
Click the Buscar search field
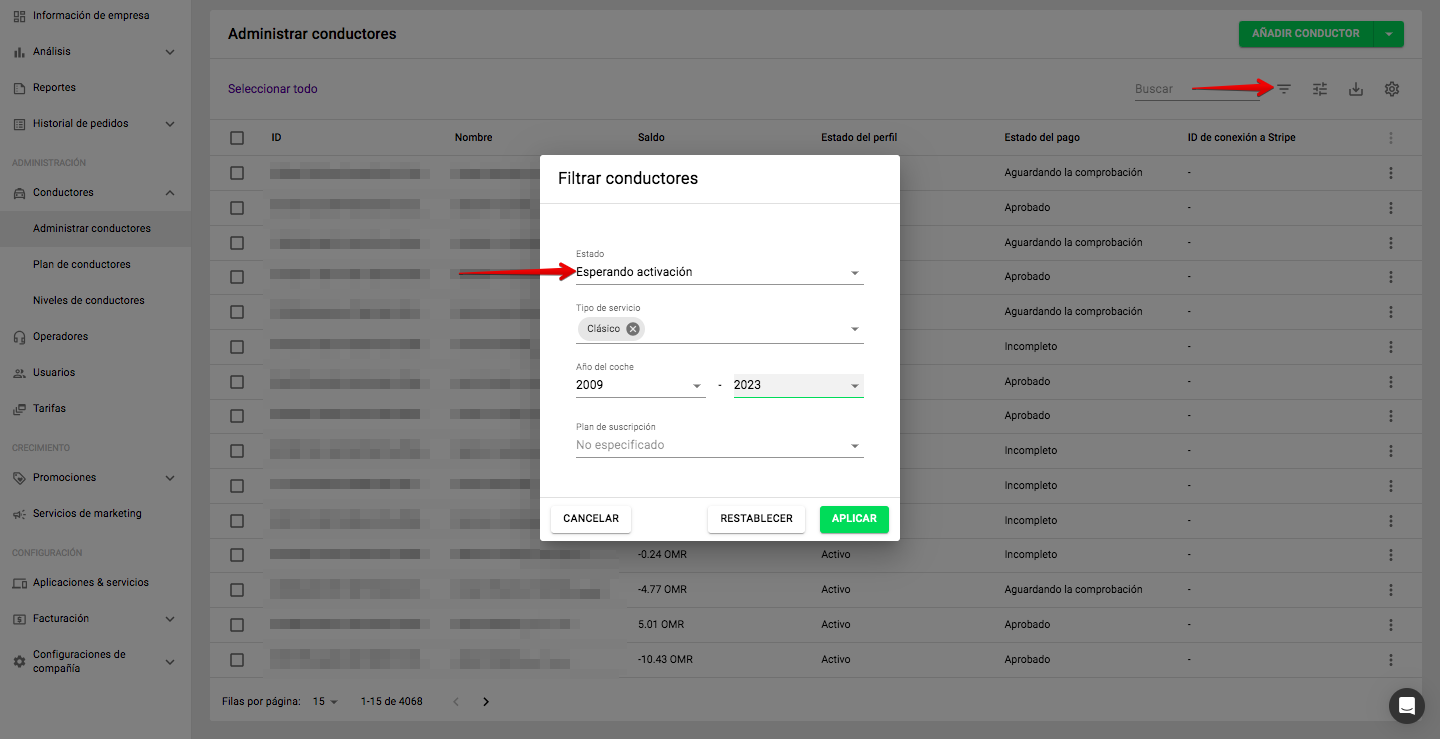pos(1195,89)
